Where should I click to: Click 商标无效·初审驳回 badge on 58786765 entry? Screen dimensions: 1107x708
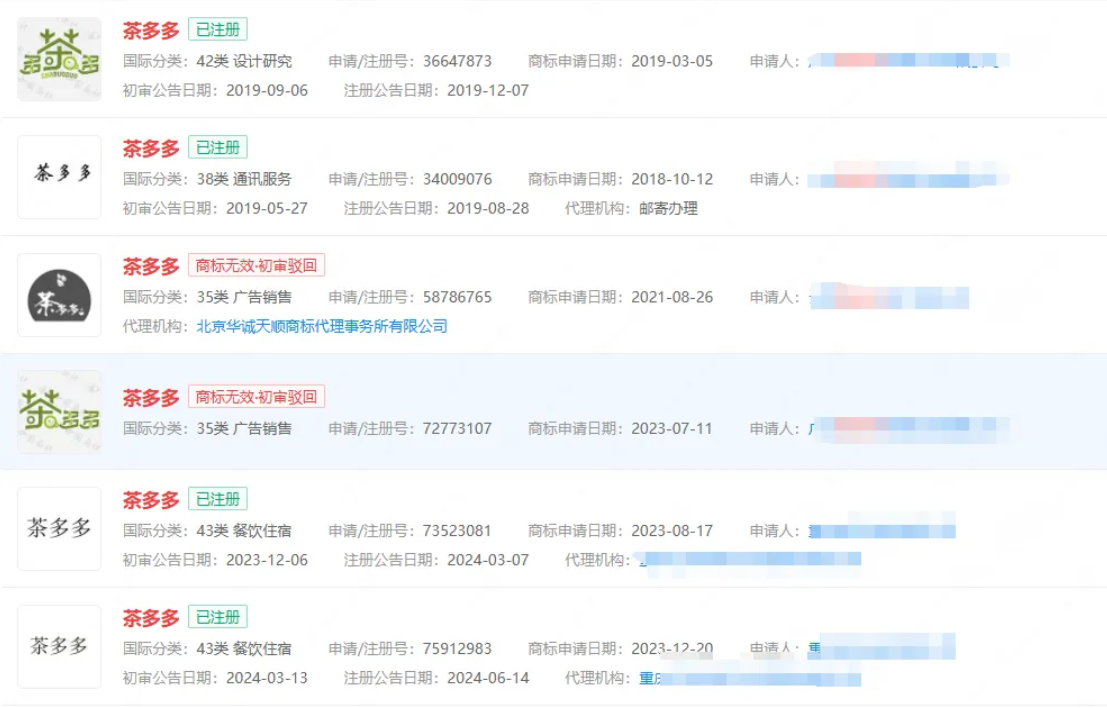(x=256, y=265)
